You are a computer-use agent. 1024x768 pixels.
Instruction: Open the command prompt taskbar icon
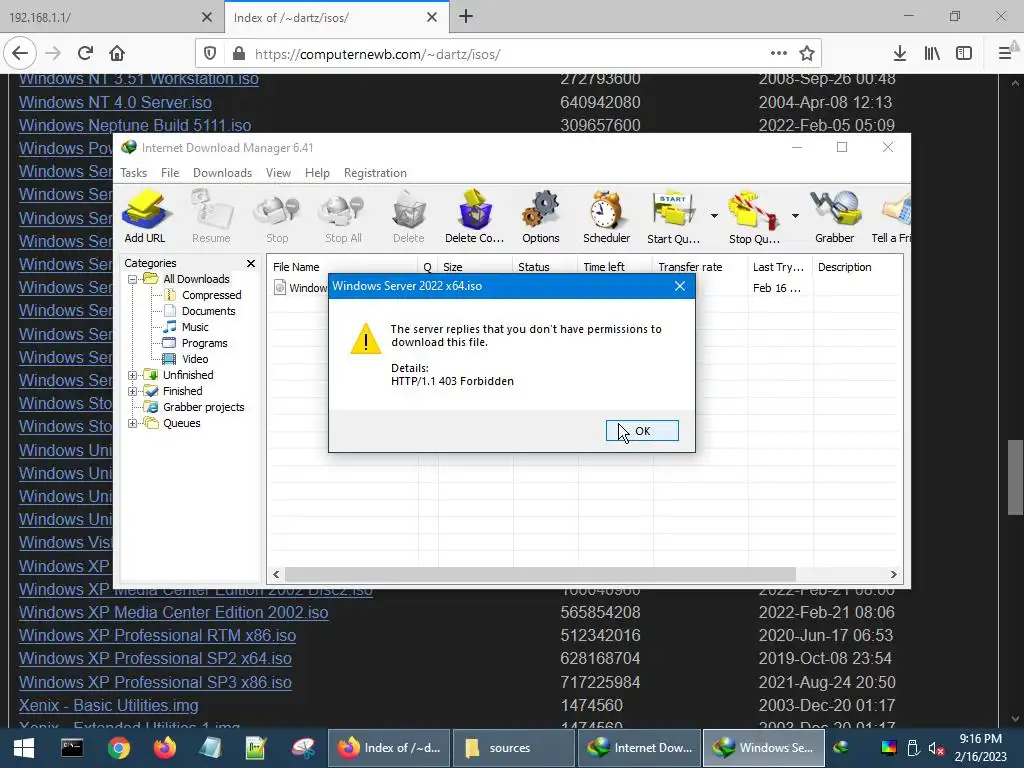point(72,748)
